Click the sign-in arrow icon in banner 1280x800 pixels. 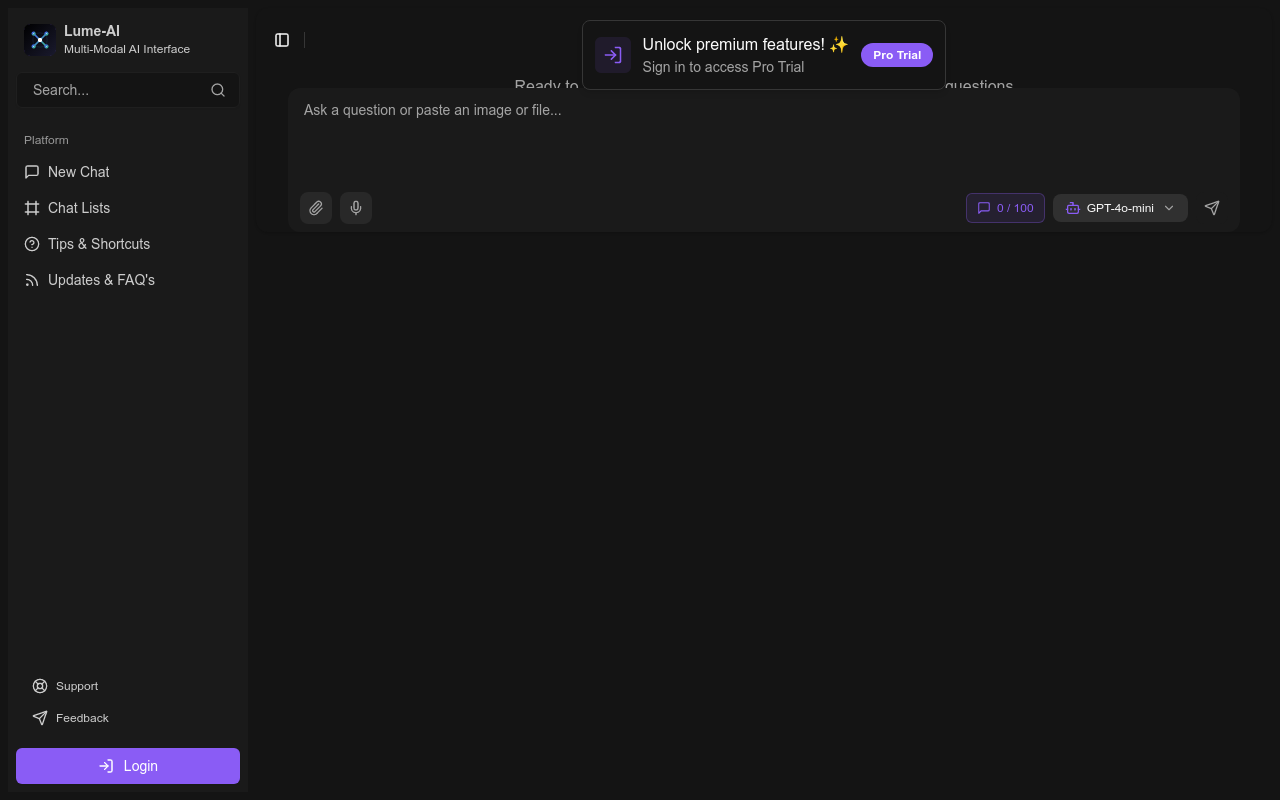pos(613,55)
